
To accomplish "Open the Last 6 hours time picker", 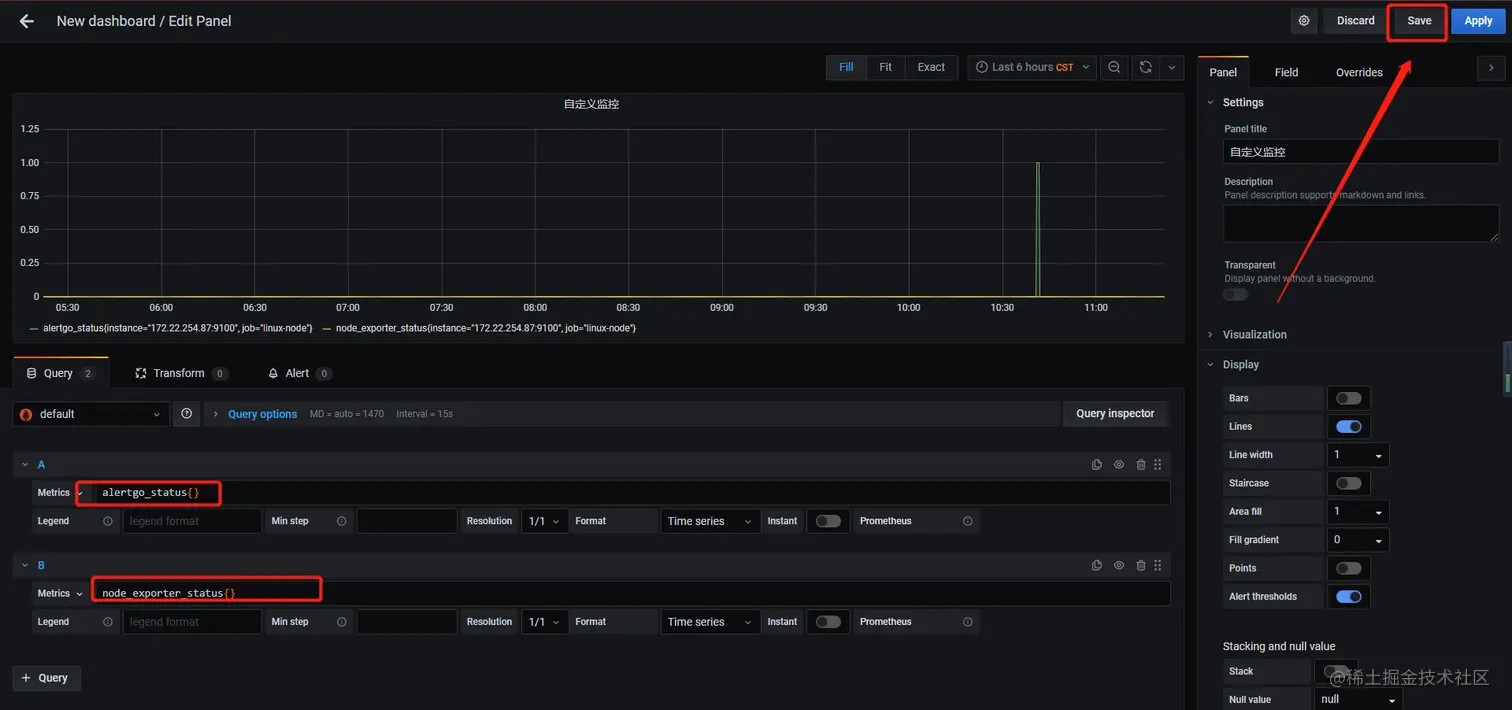I will point(1032,67).
